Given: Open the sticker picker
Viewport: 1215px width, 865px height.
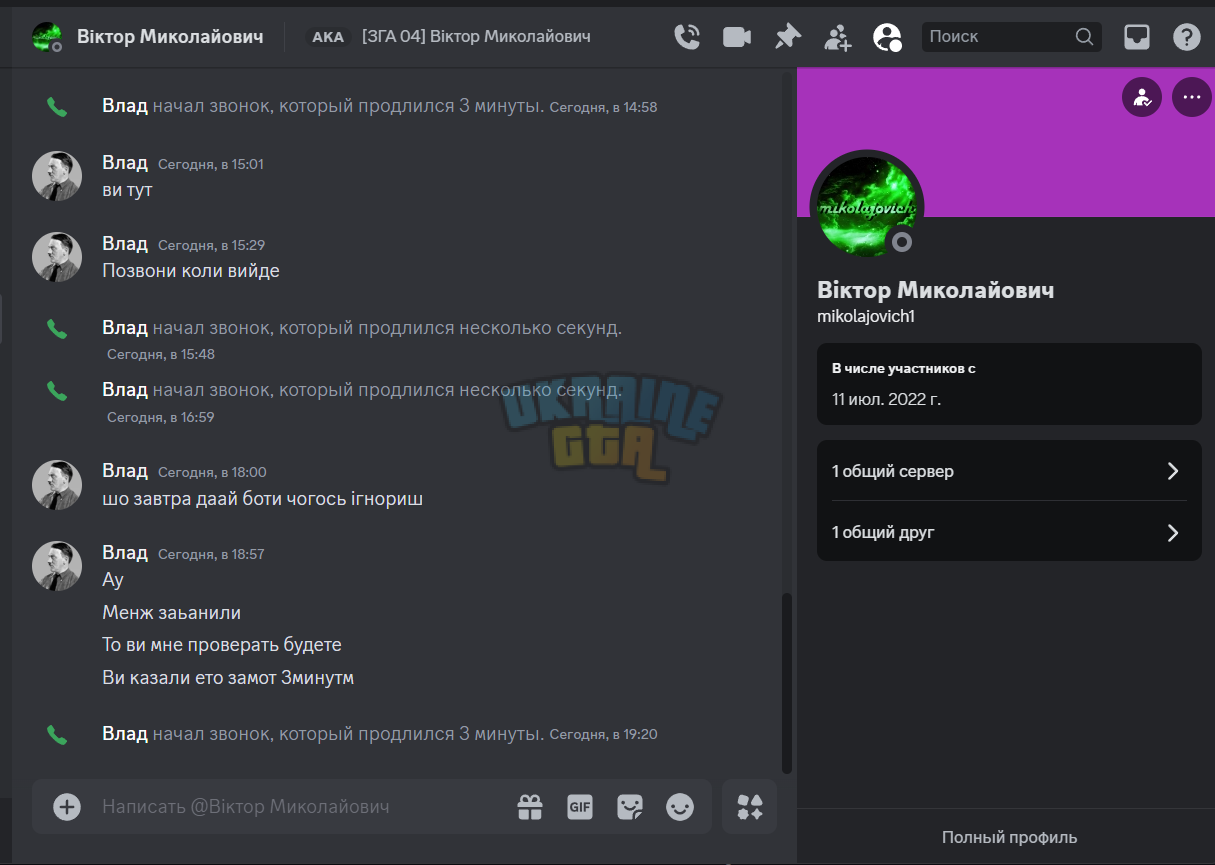Looking at the screenshot, I should 630,806.
